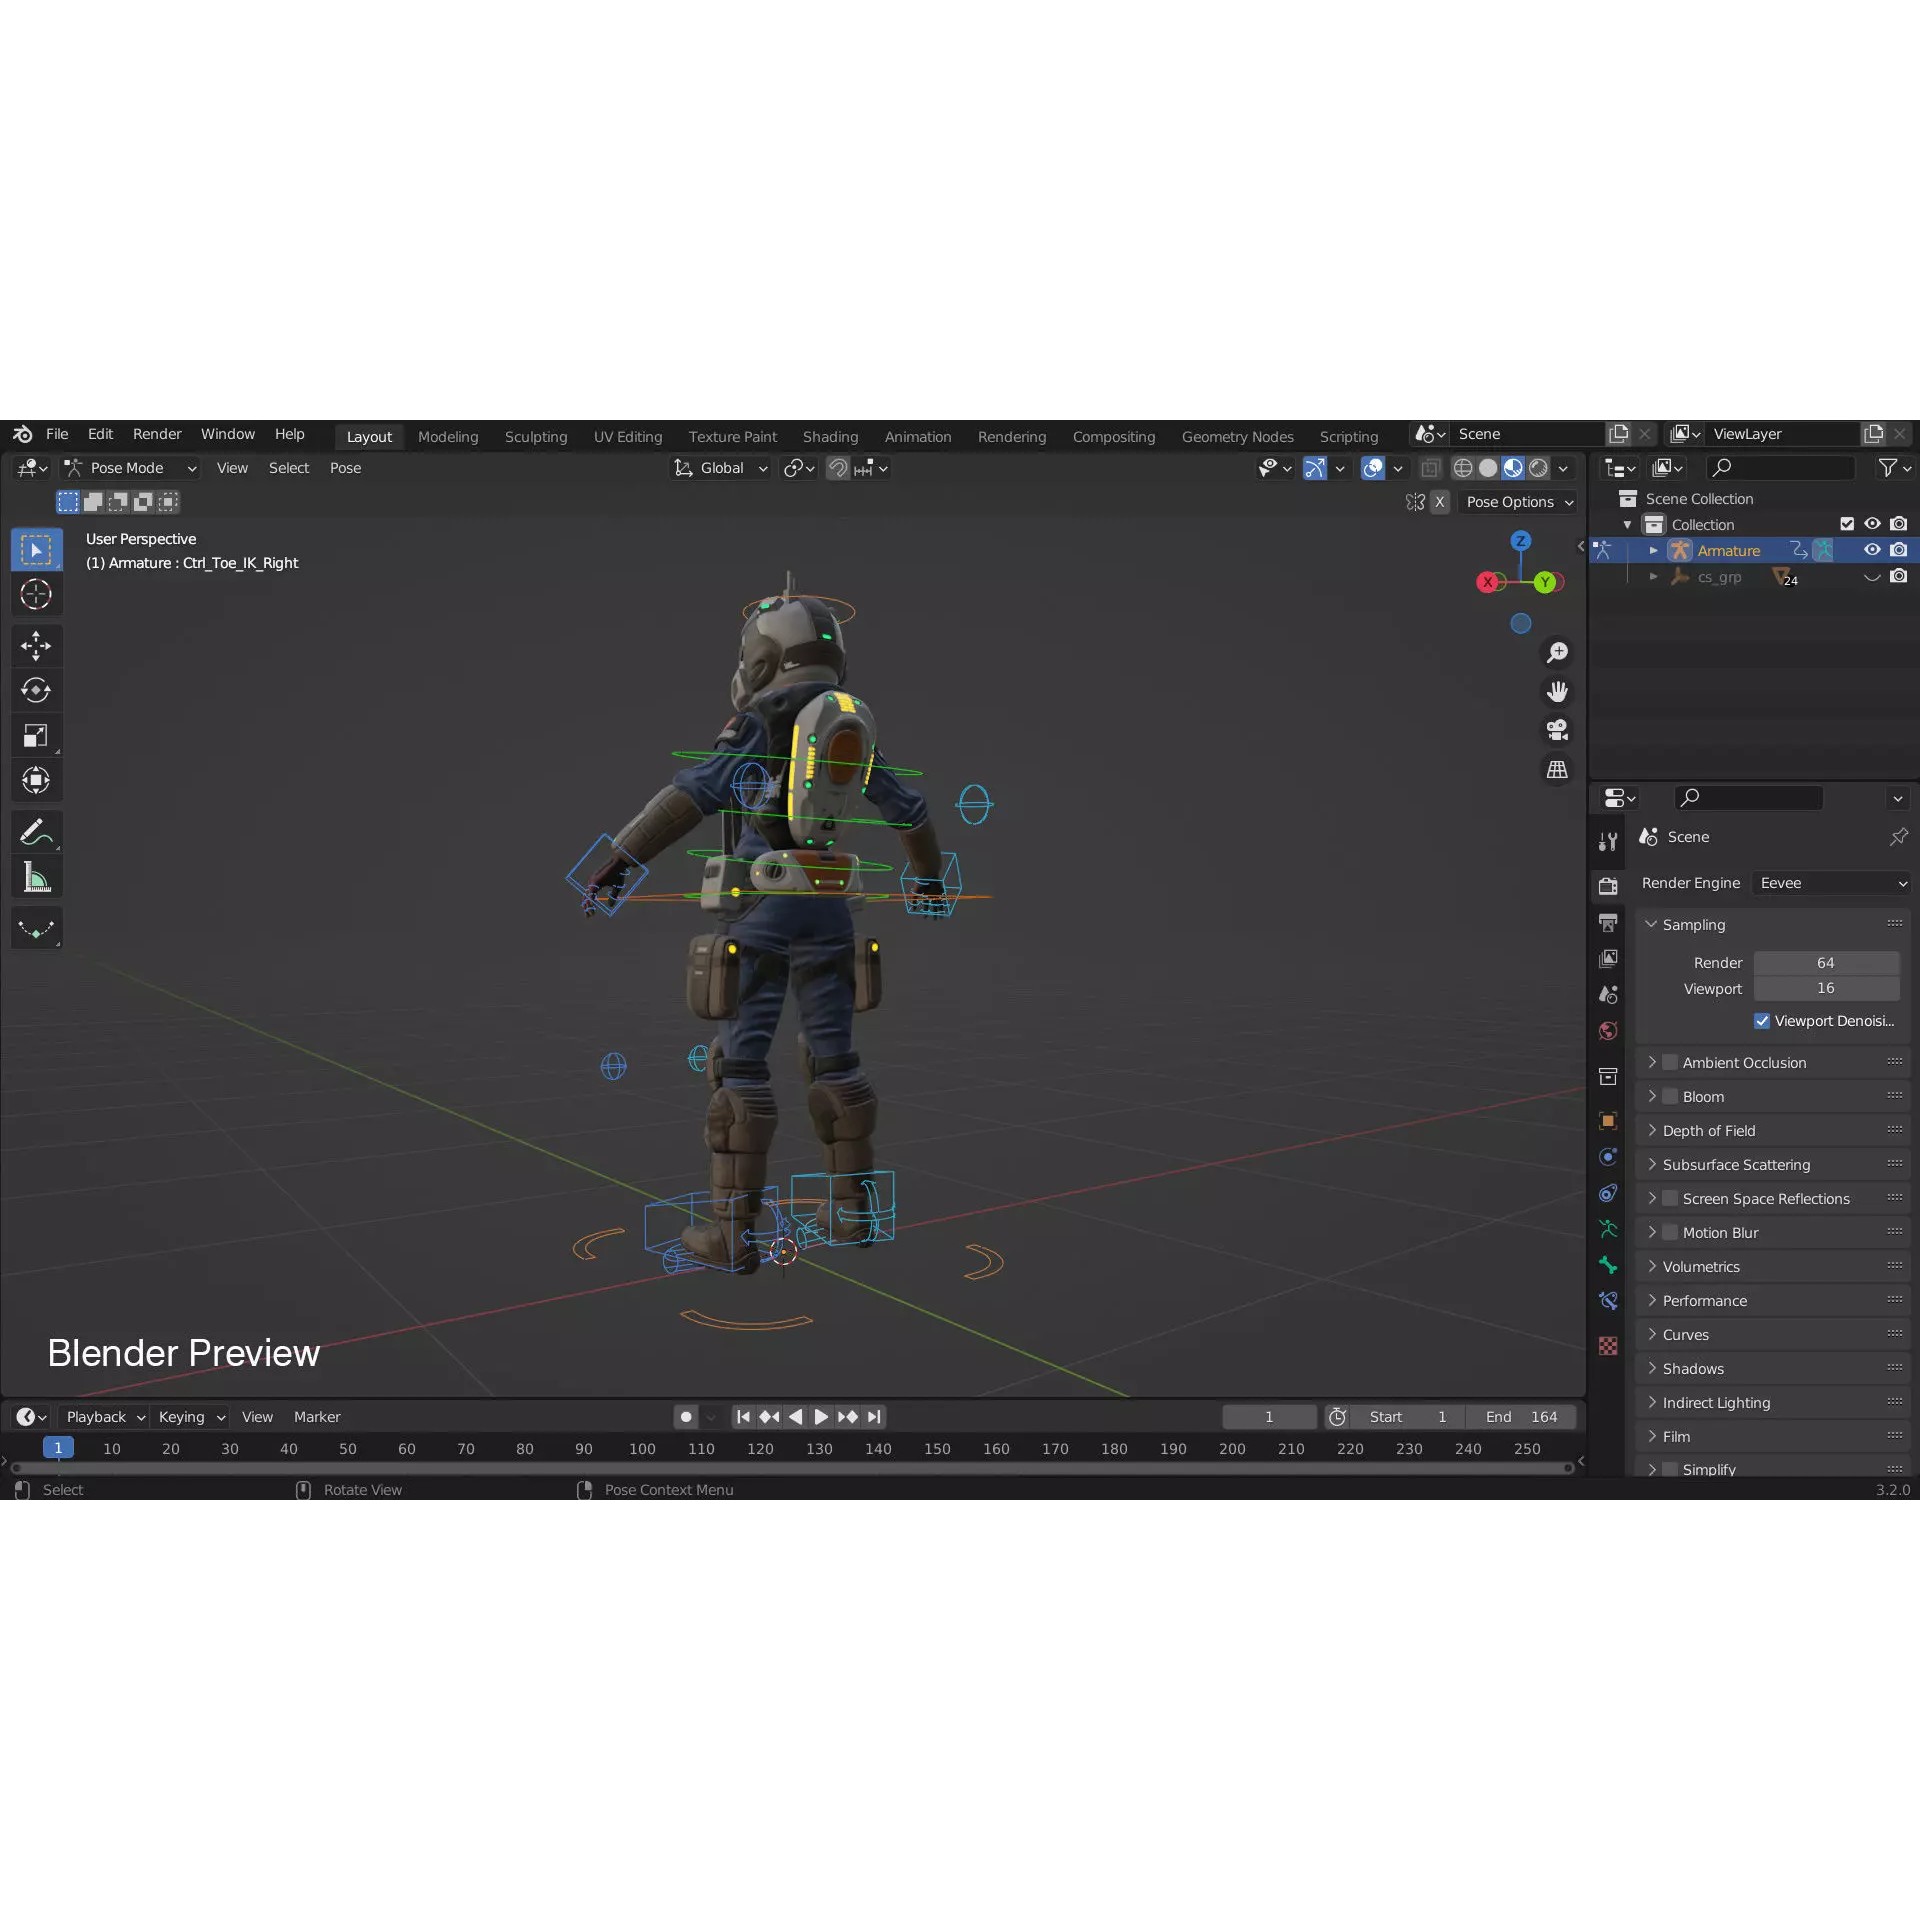Switch to the Shading workspace tab
Image resolution: width=1920 pixels, height=1920 pixels.
coord(830,437)
